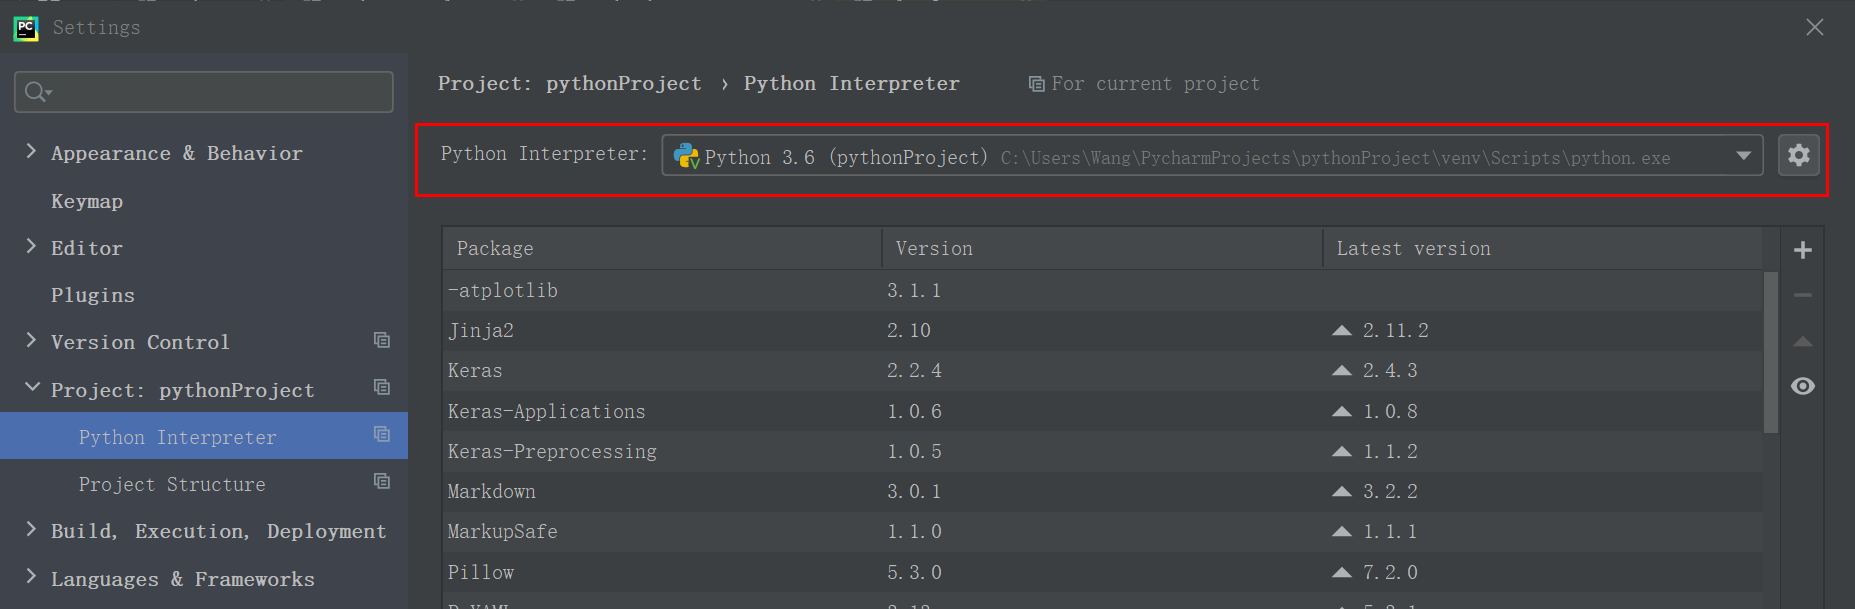Close the Settings dialog
This screenshot has width=1855, height=609.
pos(1815,27)
